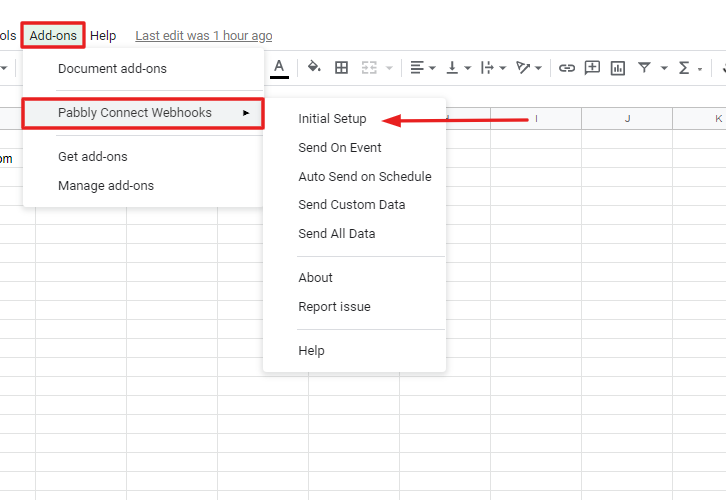Choose Manage add-ons
Viewport: 726px width, 500px height.
(x=106, y=186)
